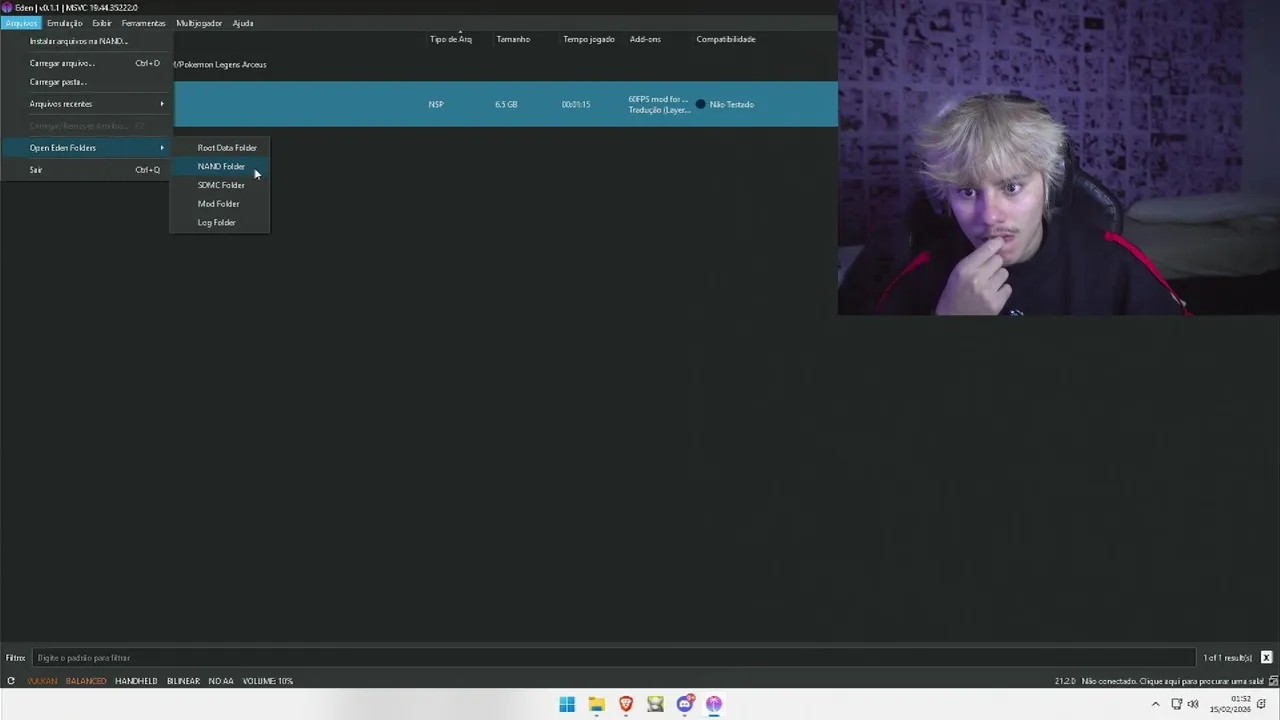
Task: Open Mod Folder
Action: pyautogui.click(x=220, y=204)
